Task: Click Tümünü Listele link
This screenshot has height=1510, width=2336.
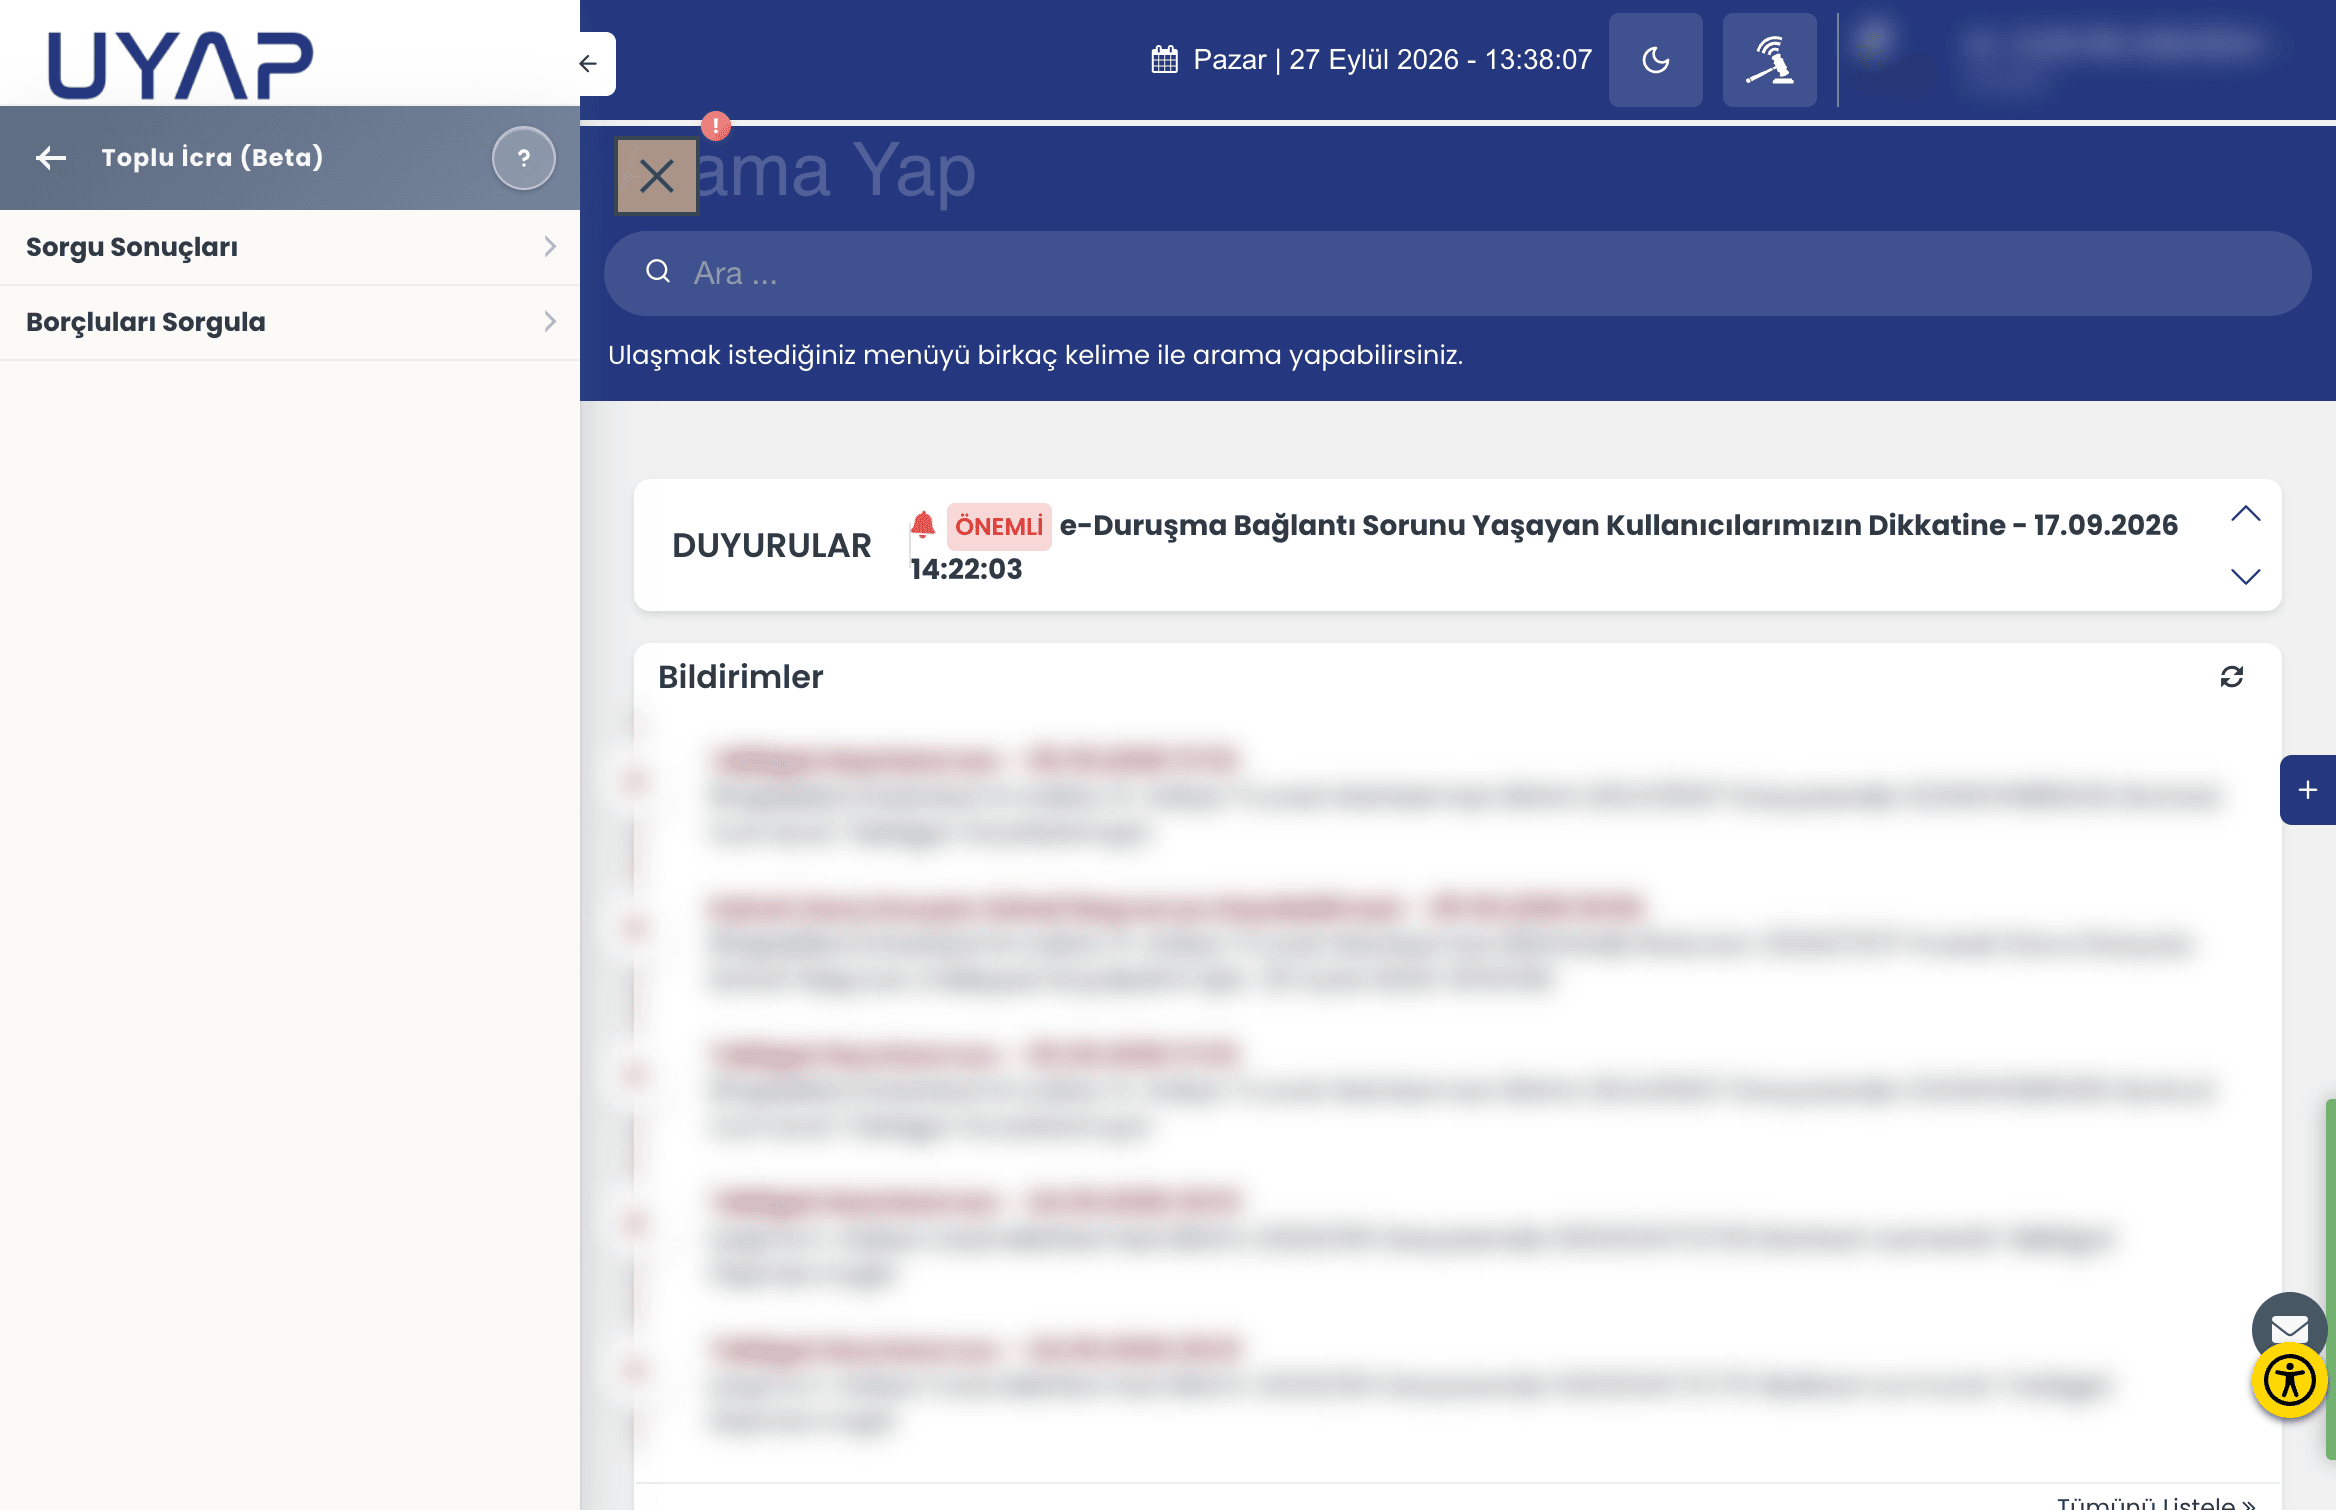Action: coord(2156,1502)
